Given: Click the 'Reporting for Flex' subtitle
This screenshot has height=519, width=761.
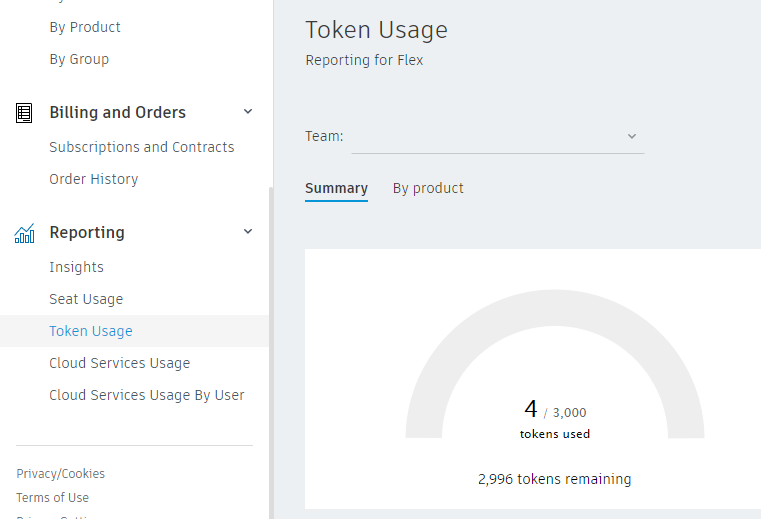Looking at the screenshot, I should (364, 60).
